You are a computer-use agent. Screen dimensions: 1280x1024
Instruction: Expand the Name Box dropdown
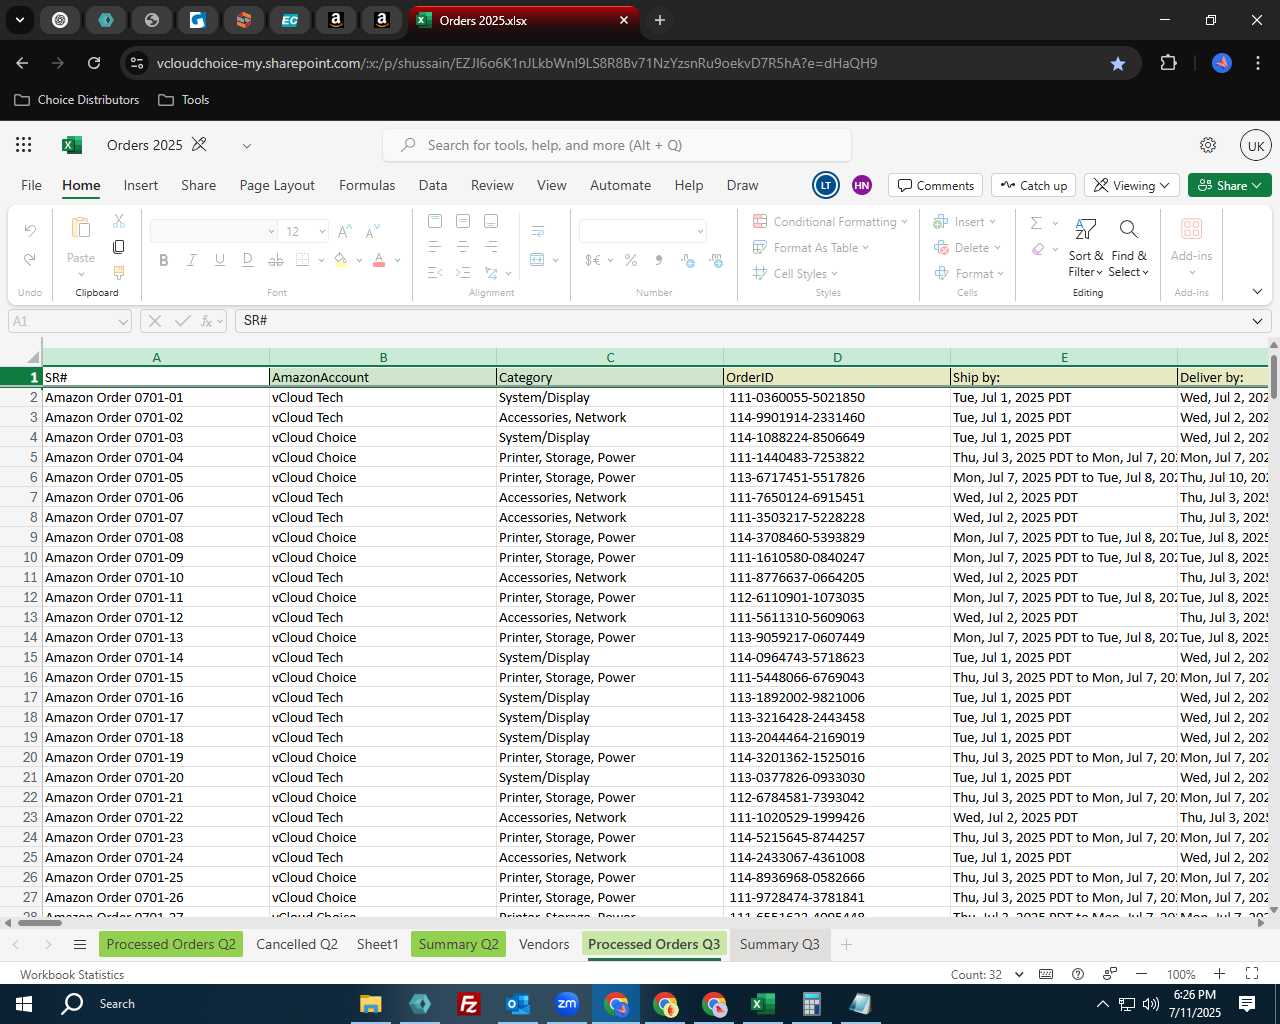(x=123, y=321)
